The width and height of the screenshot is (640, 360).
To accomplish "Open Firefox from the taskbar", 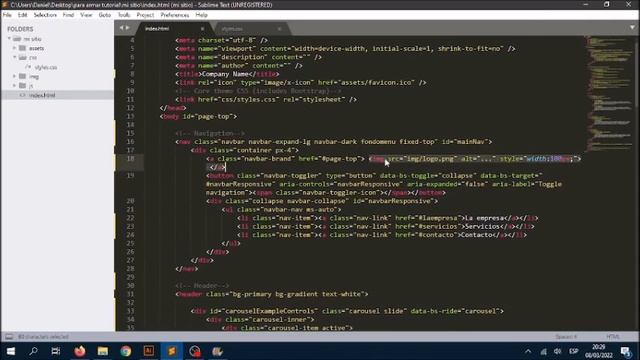I will [x=80, y=351].
